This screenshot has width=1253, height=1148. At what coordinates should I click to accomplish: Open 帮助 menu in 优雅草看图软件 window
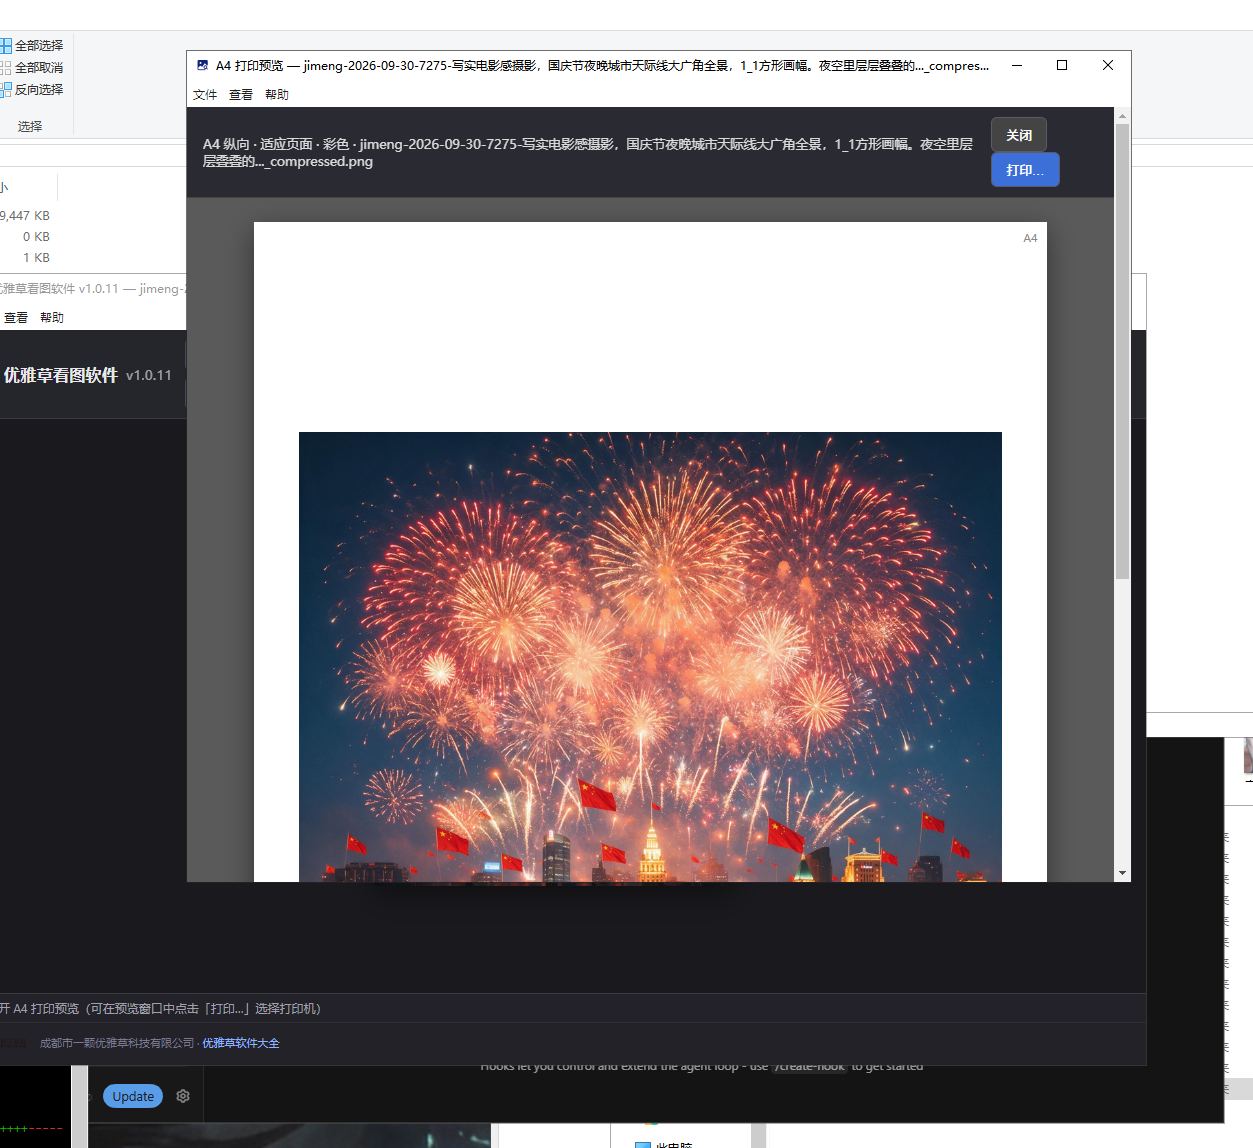(52, 317)
